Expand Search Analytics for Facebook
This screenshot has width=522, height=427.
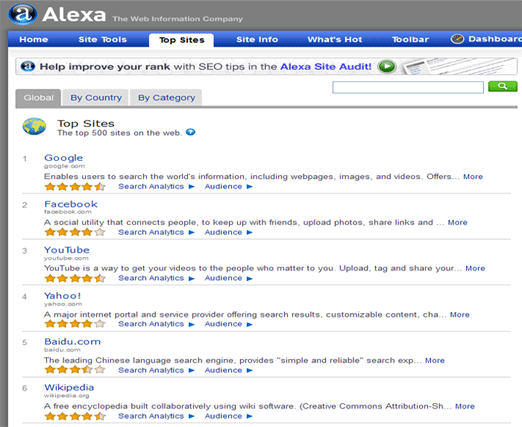(156, 232)
